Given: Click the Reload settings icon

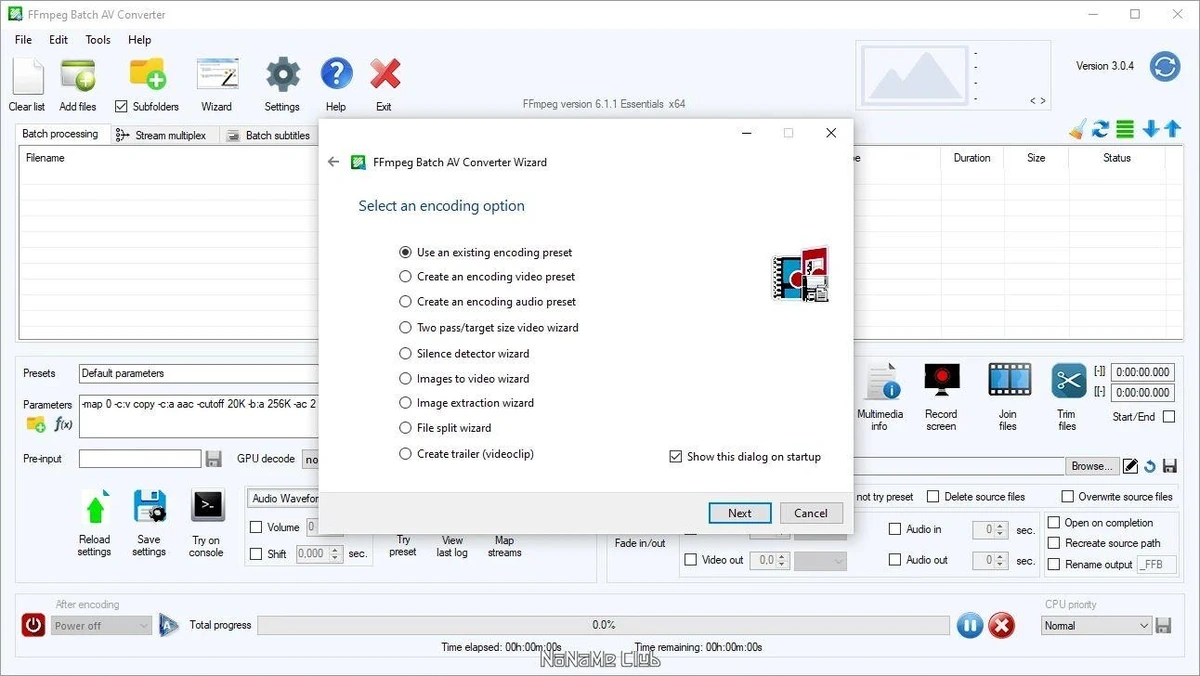Looking at the screenshot, I should pyautogui.click(x=95, y=508).
